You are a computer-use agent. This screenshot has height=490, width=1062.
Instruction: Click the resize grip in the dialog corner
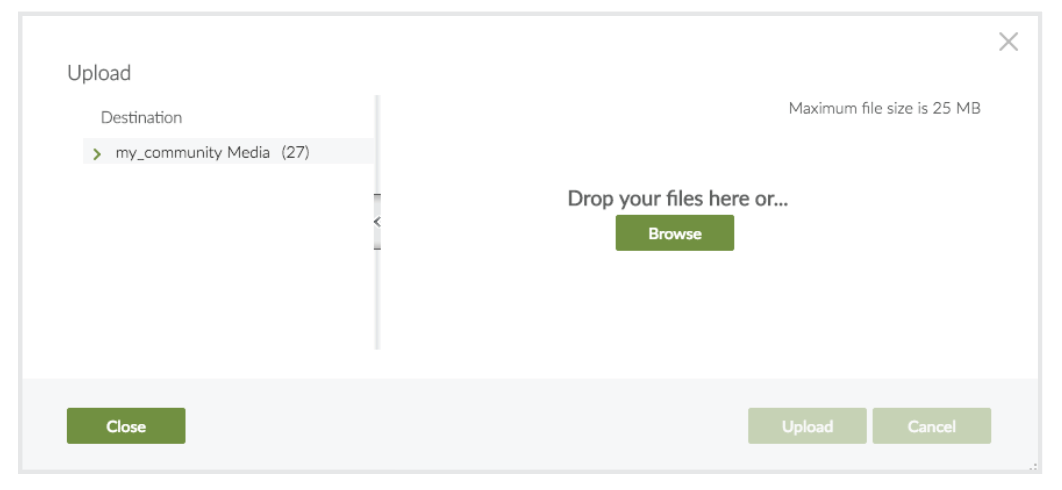[x=1030, y=465]
